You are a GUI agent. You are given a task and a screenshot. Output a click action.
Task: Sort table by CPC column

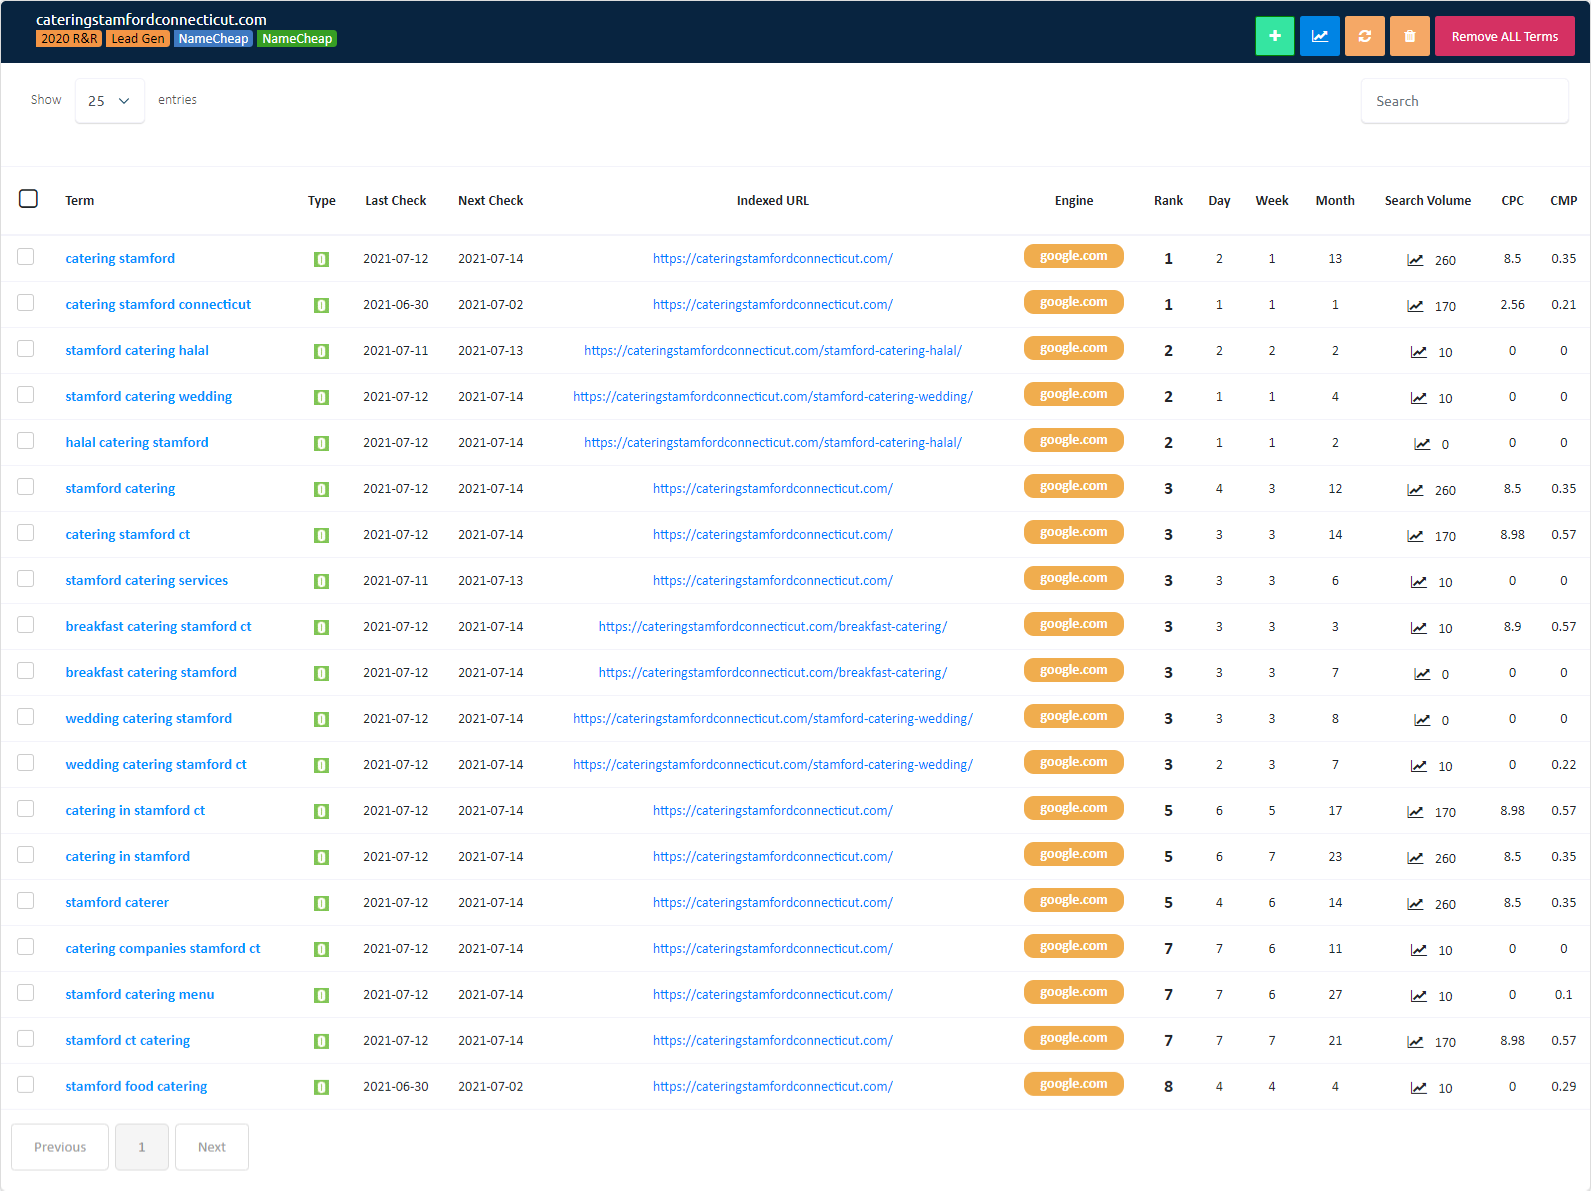coord(1512,201)
